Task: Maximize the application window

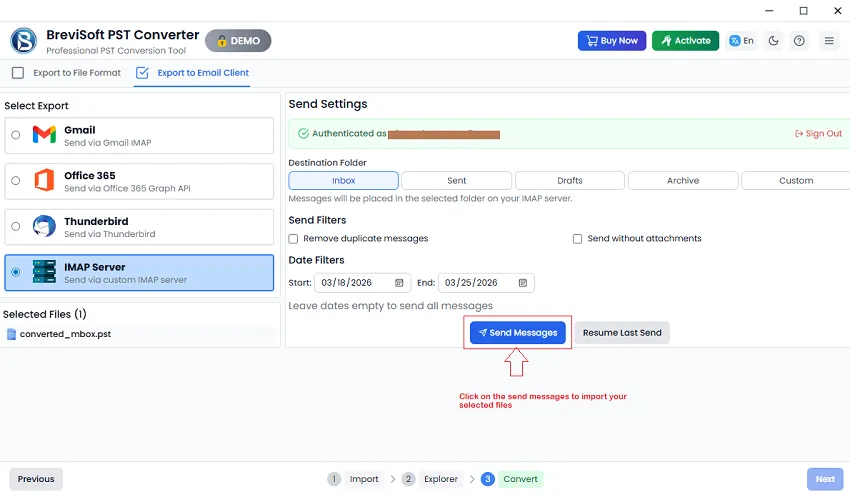Action: (803, 11)
